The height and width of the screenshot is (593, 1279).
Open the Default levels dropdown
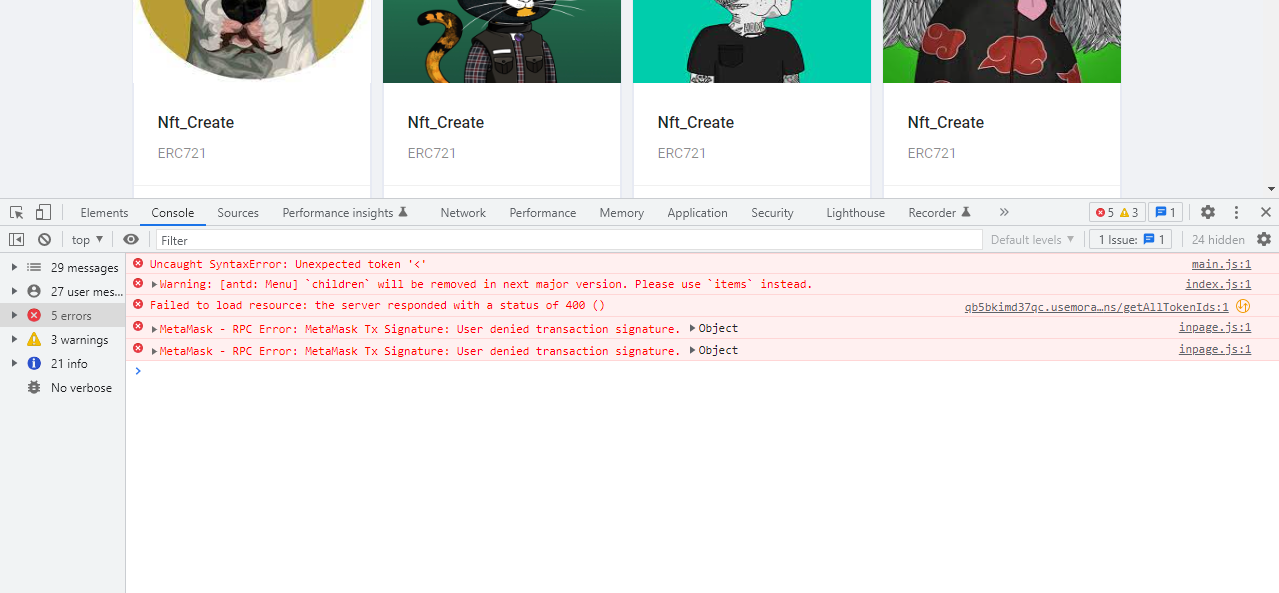point(1033,240)
